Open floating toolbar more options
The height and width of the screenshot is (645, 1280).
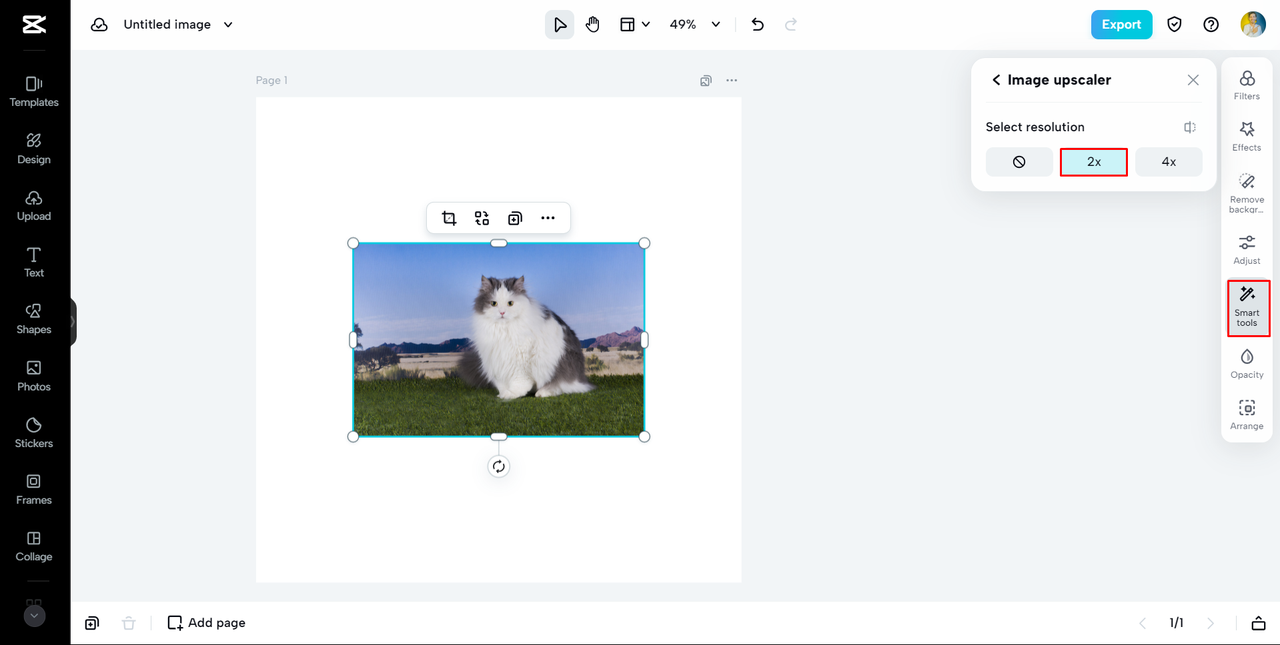pos(548,218)
